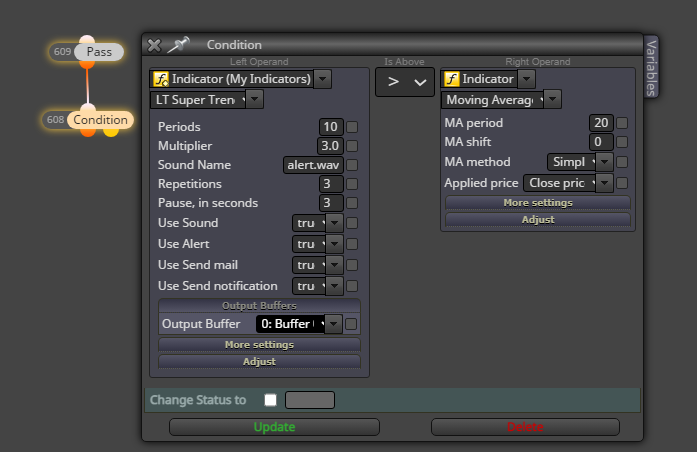The image size is (697, 452).
Task: Tick the checkbox next to Output Buffer
Action: (351, 324)
